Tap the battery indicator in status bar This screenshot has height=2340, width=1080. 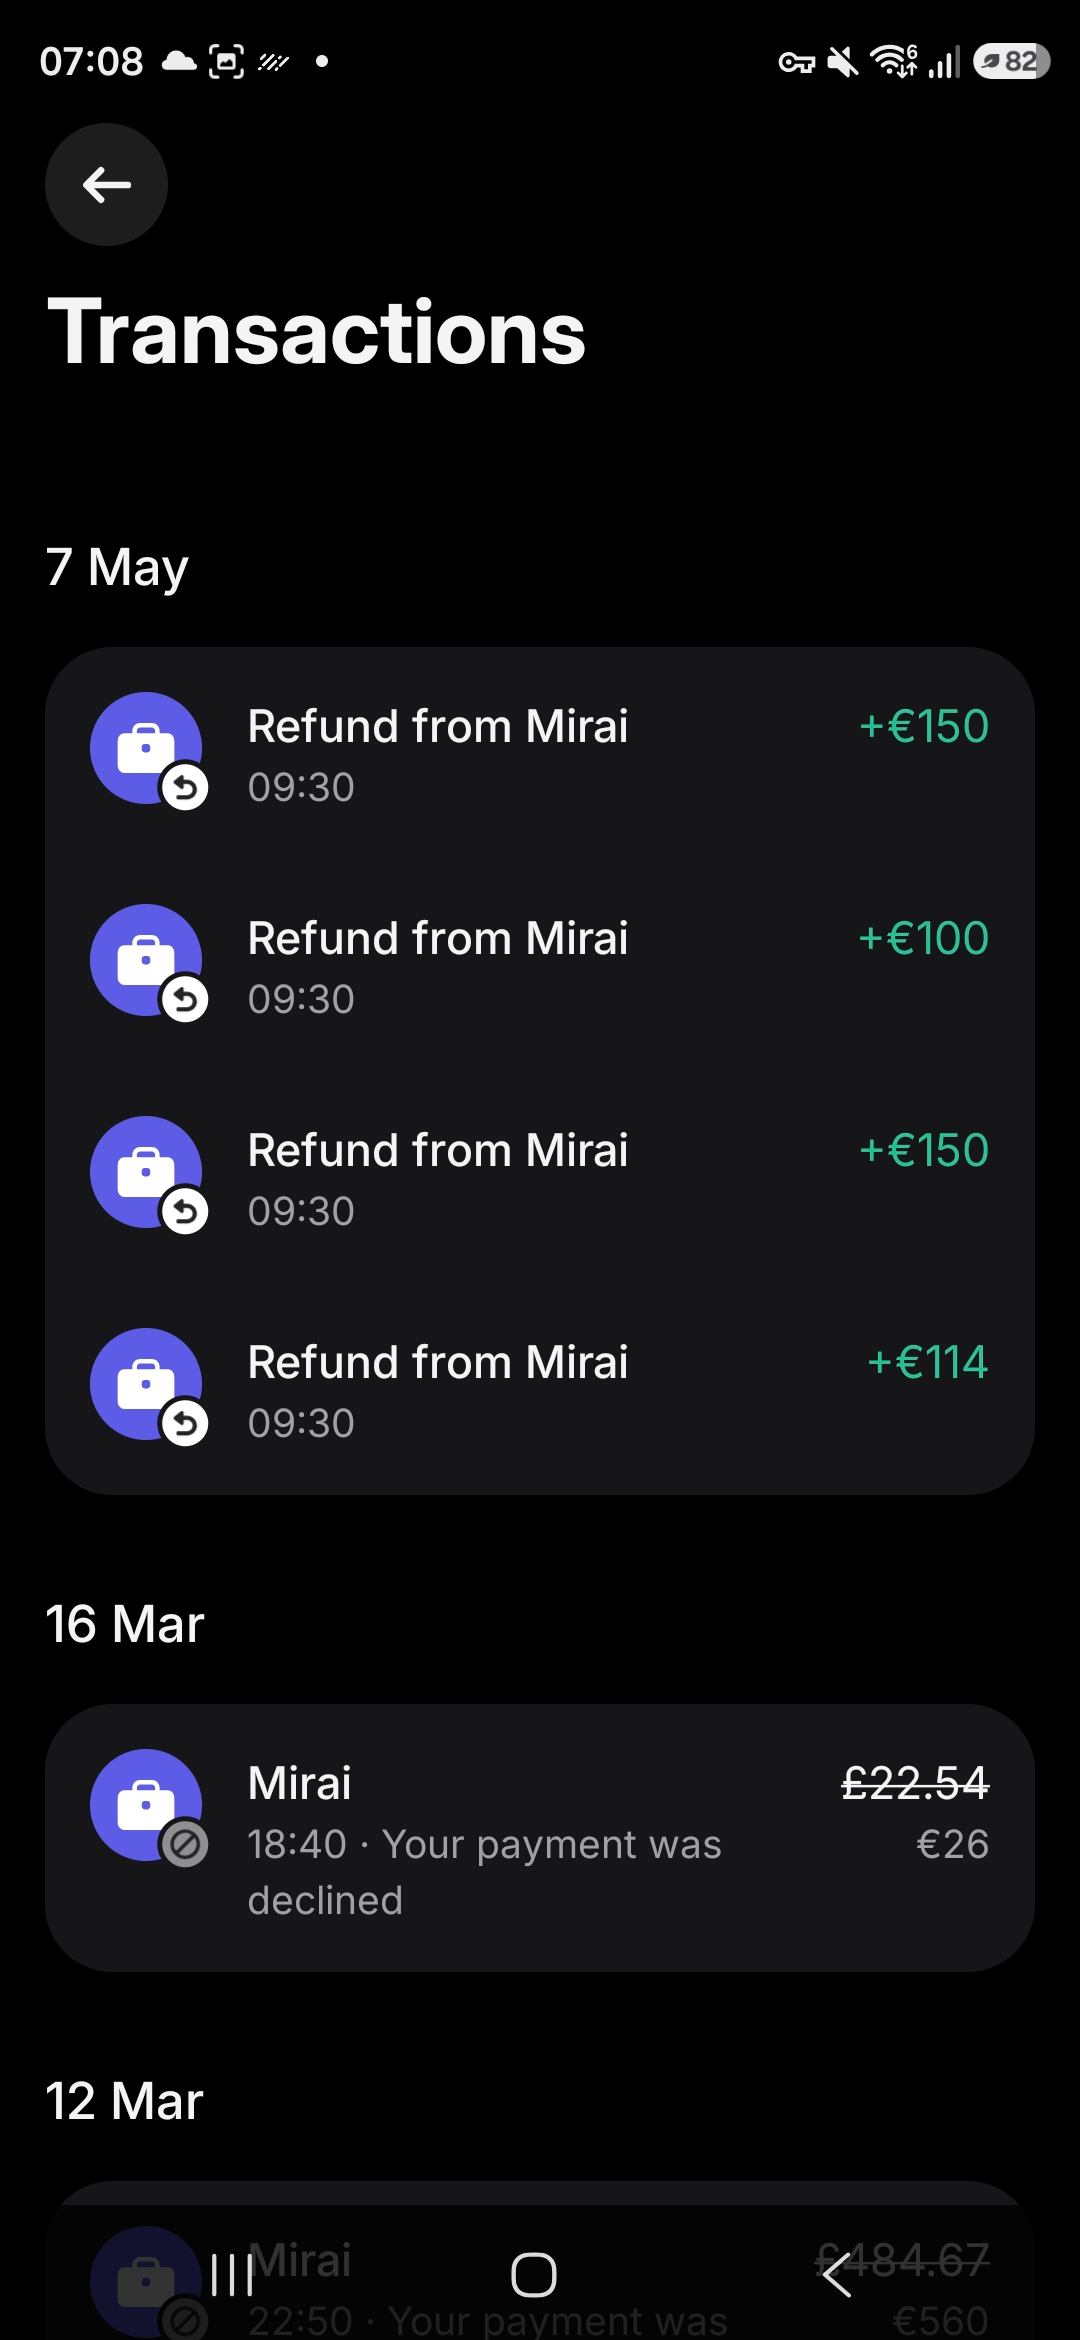pyautogui.click(x=1010, y=62)
